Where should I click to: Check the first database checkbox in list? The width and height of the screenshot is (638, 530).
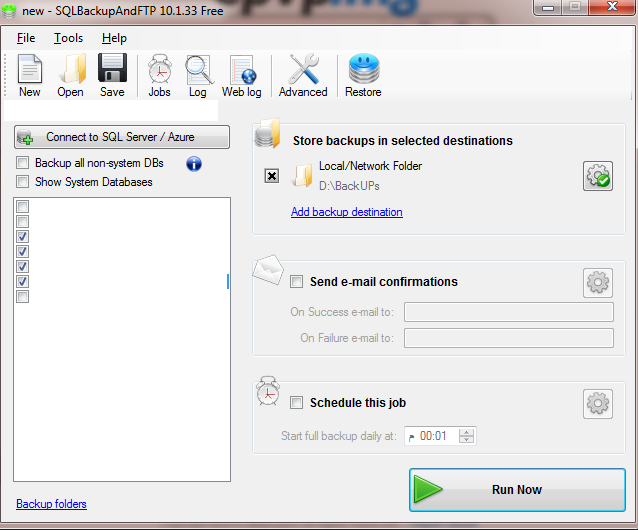[x=22, y=207]
